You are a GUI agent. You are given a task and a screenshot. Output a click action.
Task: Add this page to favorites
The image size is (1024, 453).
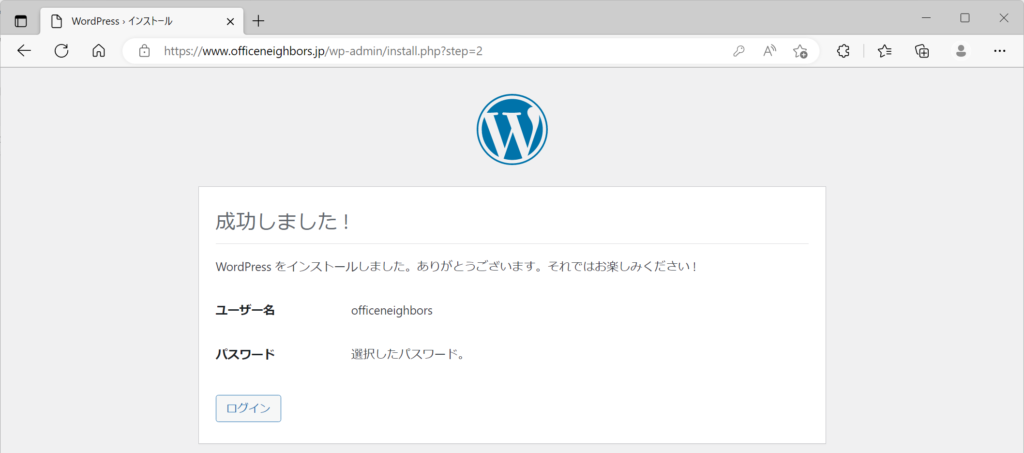(x=800, y=51)
